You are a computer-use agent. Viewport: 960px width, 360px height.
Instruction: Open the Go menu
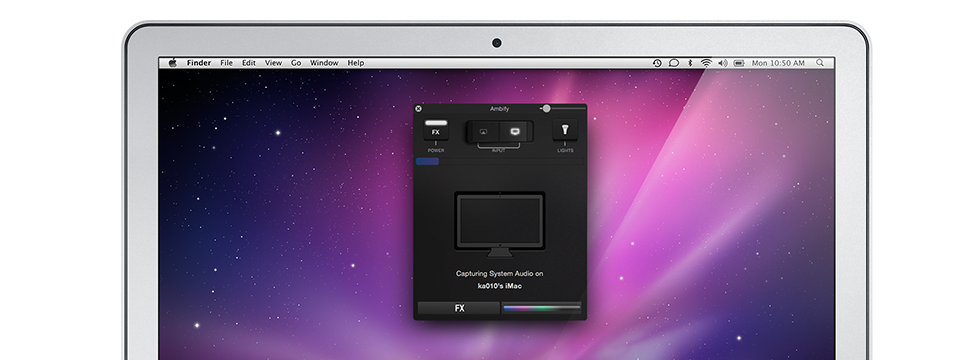(x=296, y=62)
